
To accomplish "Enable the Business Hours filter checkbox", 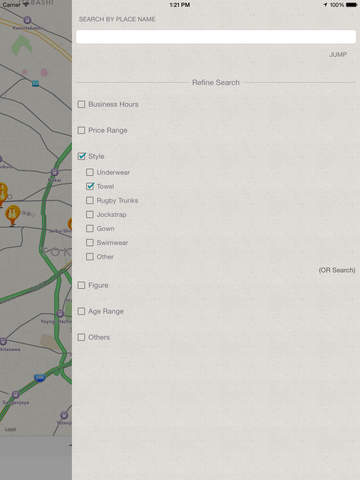I will [x=81, y=104].
